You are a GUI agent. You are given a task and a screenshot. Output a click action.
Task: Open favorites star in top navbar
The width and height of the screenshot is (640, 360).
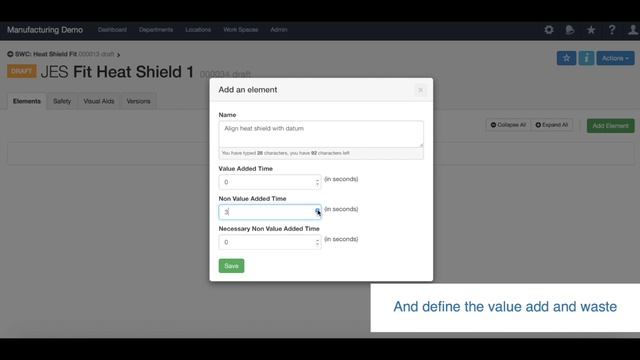pyautogui.click(x=591, y=30)
